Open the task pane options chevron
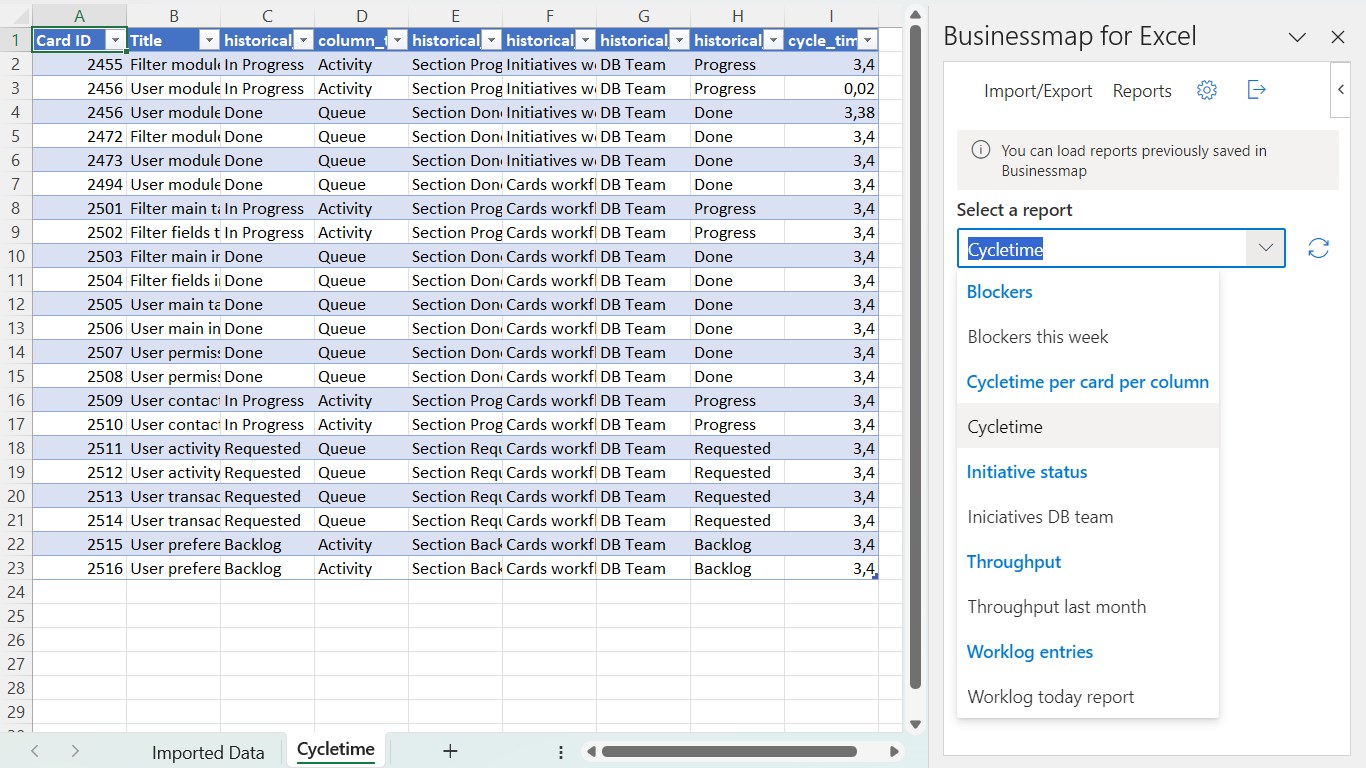This screenshot has height=768, width=1366. pyautogui.click(x=1297, y=37)
